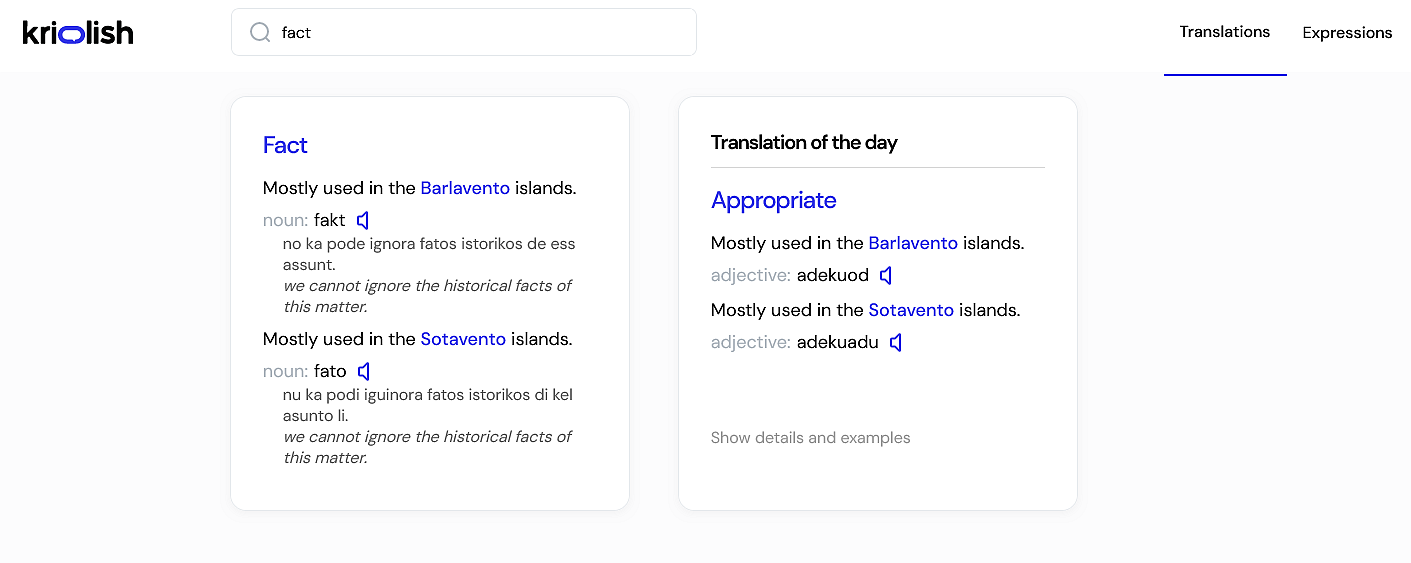This screenshot has height=563, width=1411.
Task: Select the Sotavento translation word "adekuadu"
Action: 837,343
